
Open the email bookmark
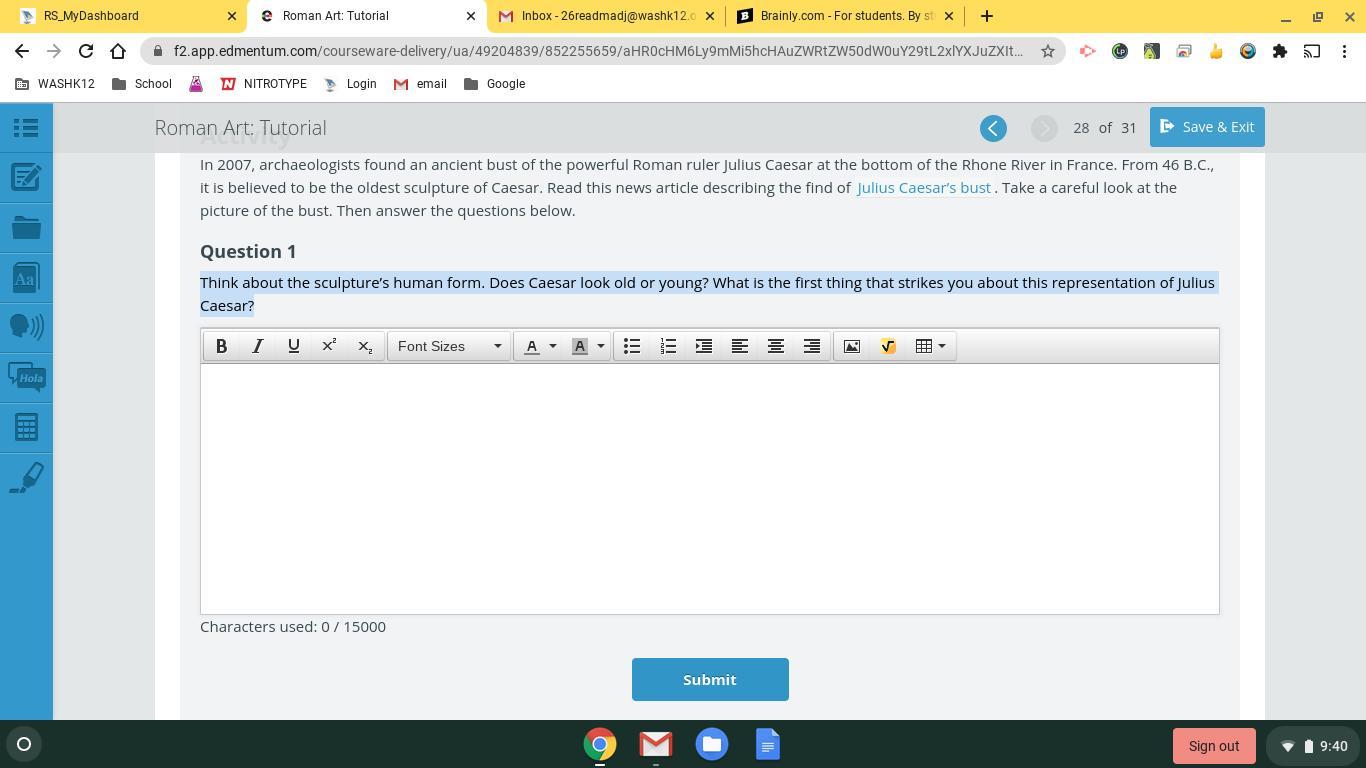pyautogui.click(x=420, y=84)
